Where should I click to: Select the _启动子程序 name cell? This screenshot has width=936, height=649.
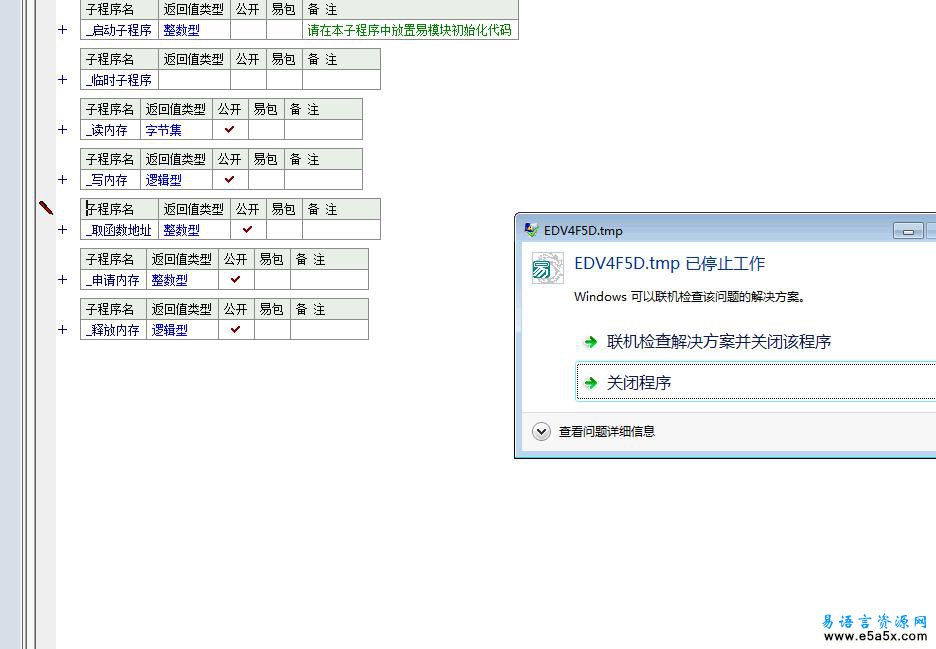coord(119,30)
